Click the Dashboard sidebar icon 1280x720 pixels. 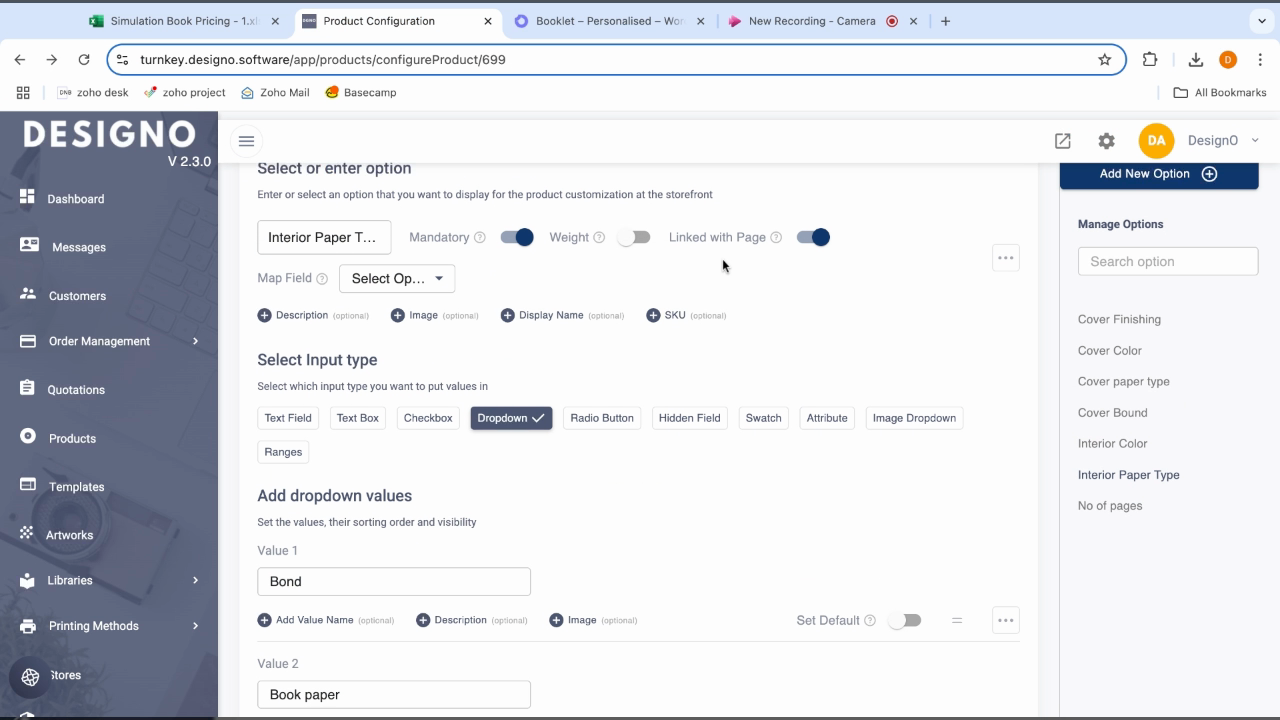click(x=27, y=198)
